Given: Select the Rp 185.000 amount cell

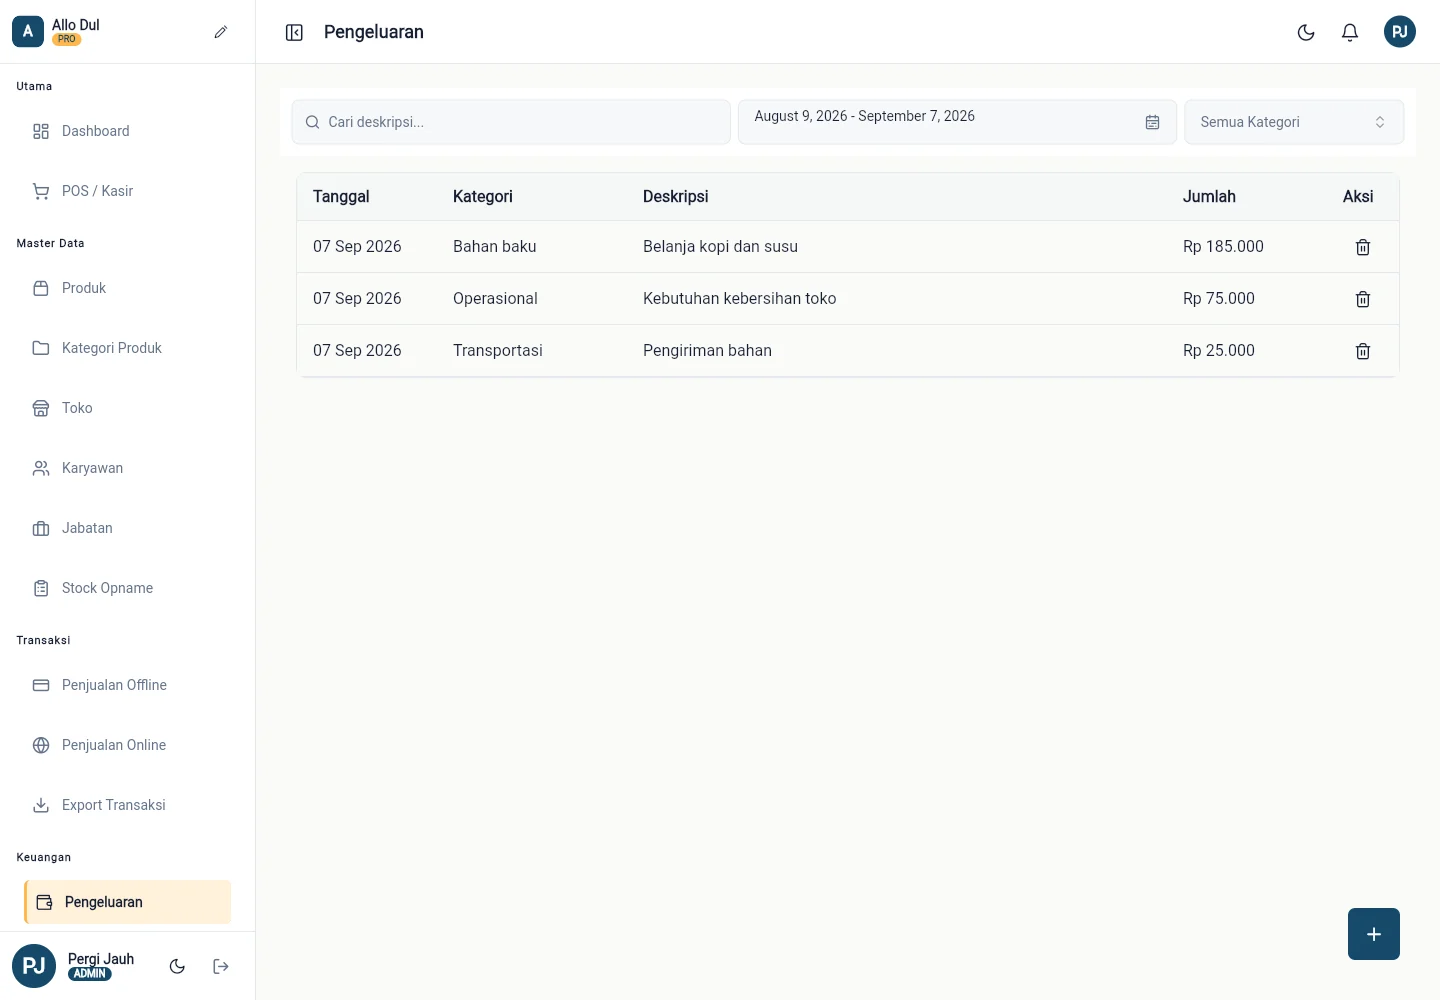Looking at the screenshot, I should pos(1223,247).
